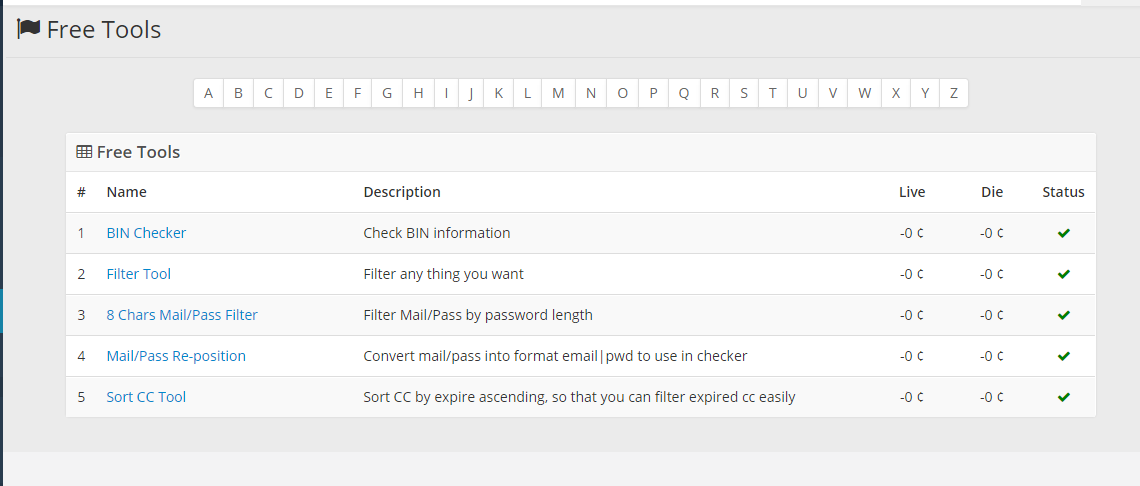Click the Name column header

(x=126, y=192)
